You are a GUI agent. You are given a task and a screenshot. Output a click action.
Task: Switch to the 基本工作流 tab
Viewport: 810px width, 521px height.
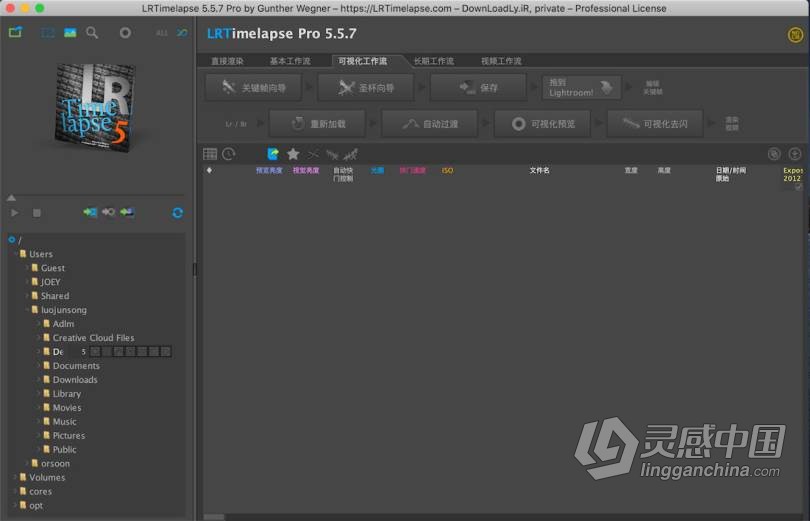click(x=290, y=61)
